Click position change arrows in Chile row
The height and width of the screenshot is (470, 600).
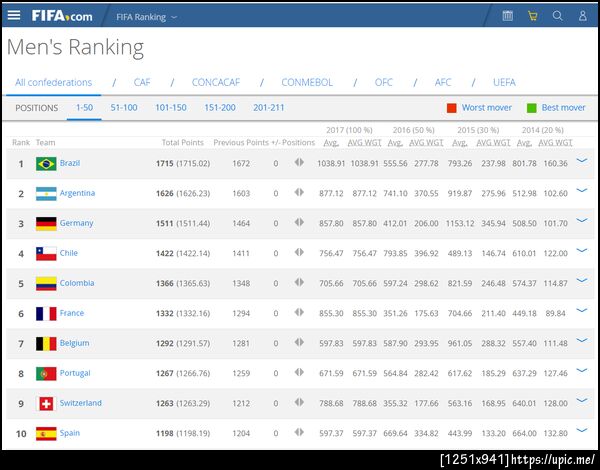(299, 252)
